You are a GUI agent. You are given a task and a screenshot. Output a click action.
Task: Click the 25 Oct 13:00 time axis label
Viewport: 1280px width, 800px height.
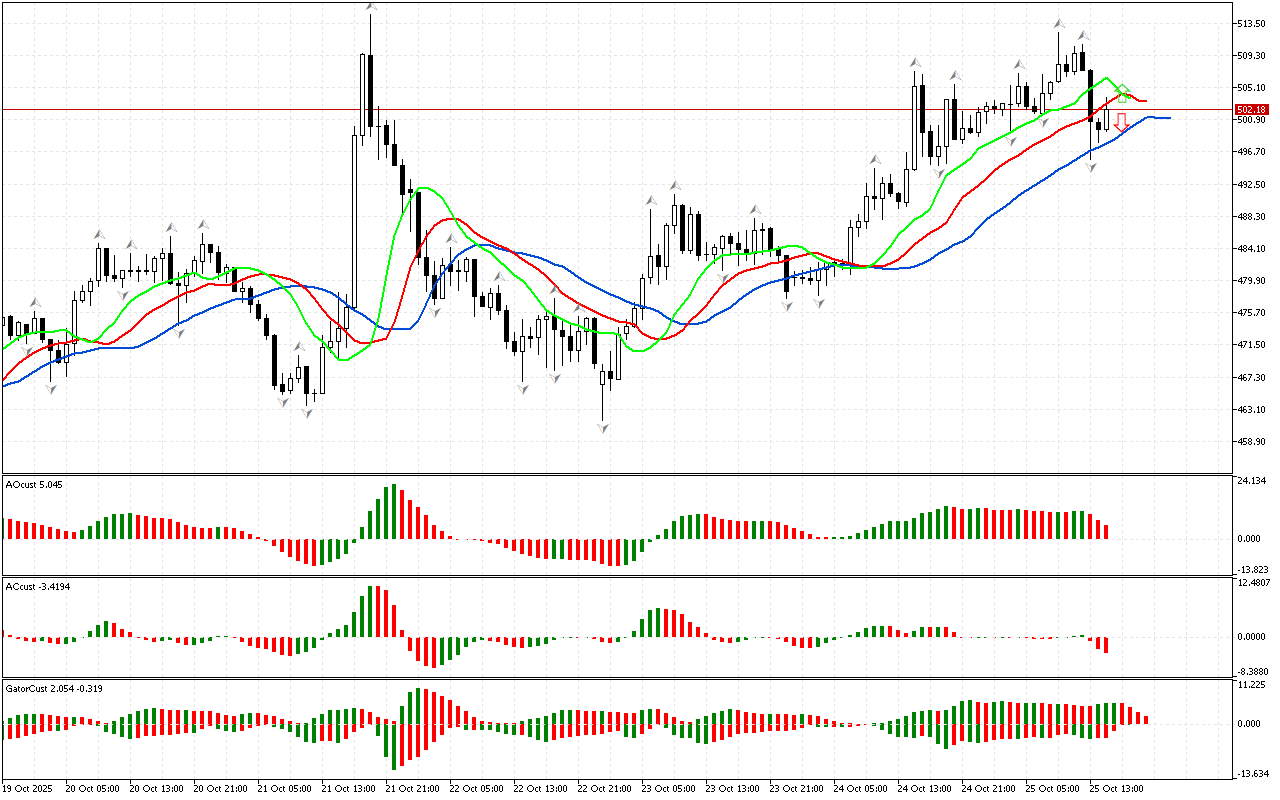[x=1115, y=788]
